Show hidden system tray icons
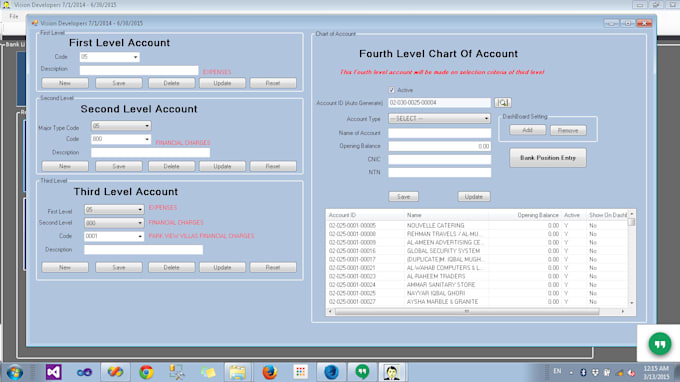The image size is (680, 382). pos(571,372)
